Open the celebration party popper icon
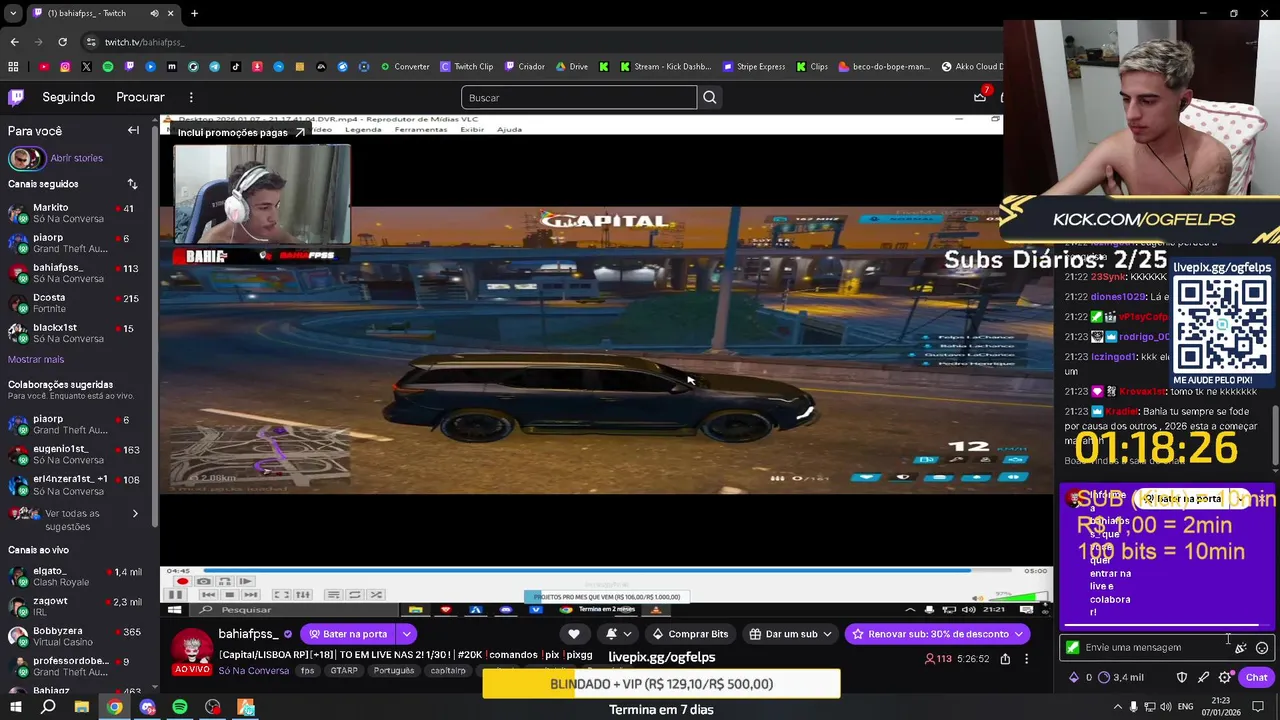Image resolution: width=1280 pixels, height=720 pixels. click(1241, 648)
